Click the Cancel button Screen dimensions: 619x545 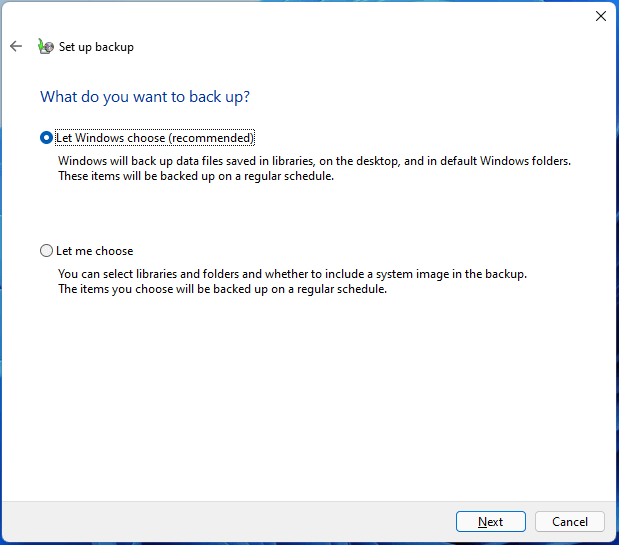click(x=570, y=521)
